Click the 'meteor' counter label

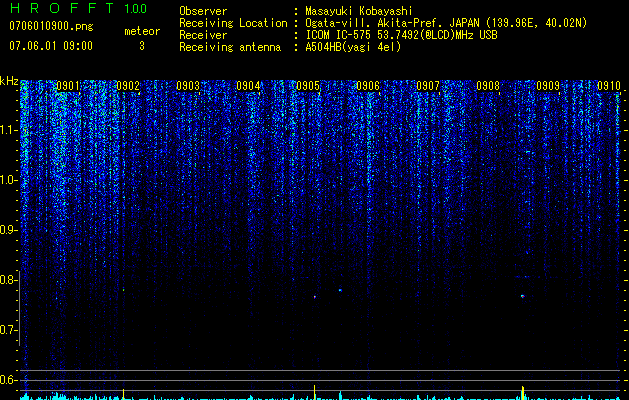(x=142, y=31)
